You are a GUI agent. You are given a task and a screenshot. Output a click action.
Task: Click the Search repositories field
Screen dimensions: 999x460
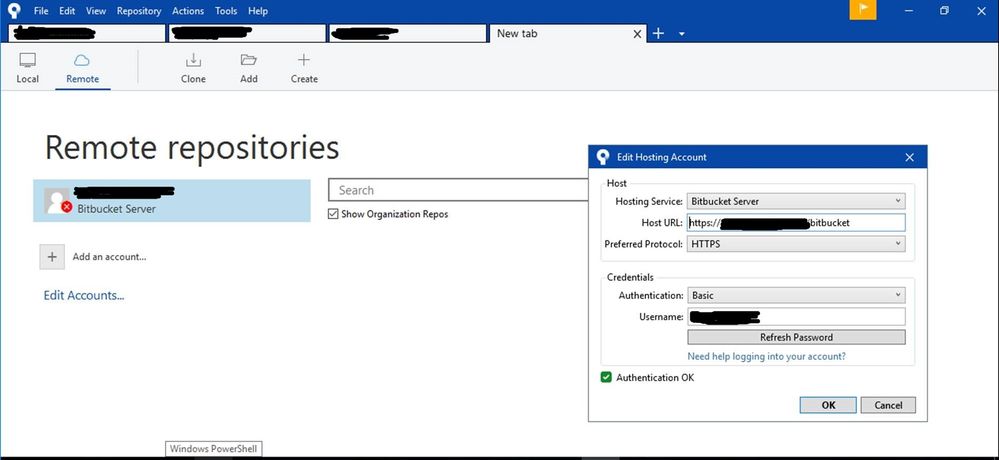pos(457,190)
